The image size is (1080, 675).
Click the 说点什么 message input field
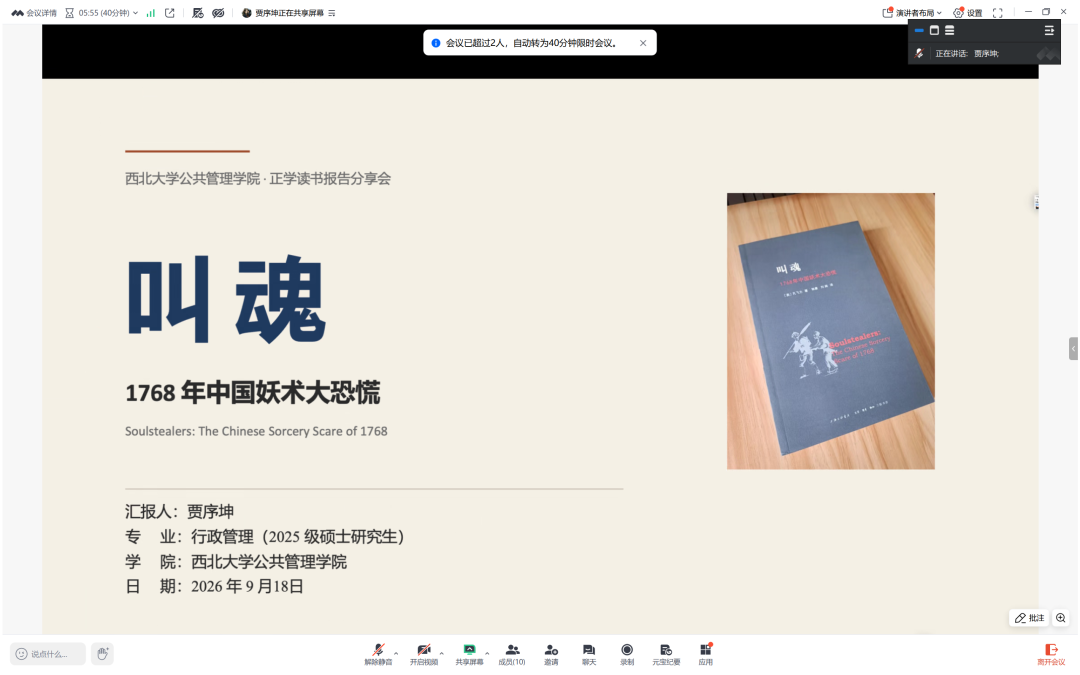(x=48, y=654)
